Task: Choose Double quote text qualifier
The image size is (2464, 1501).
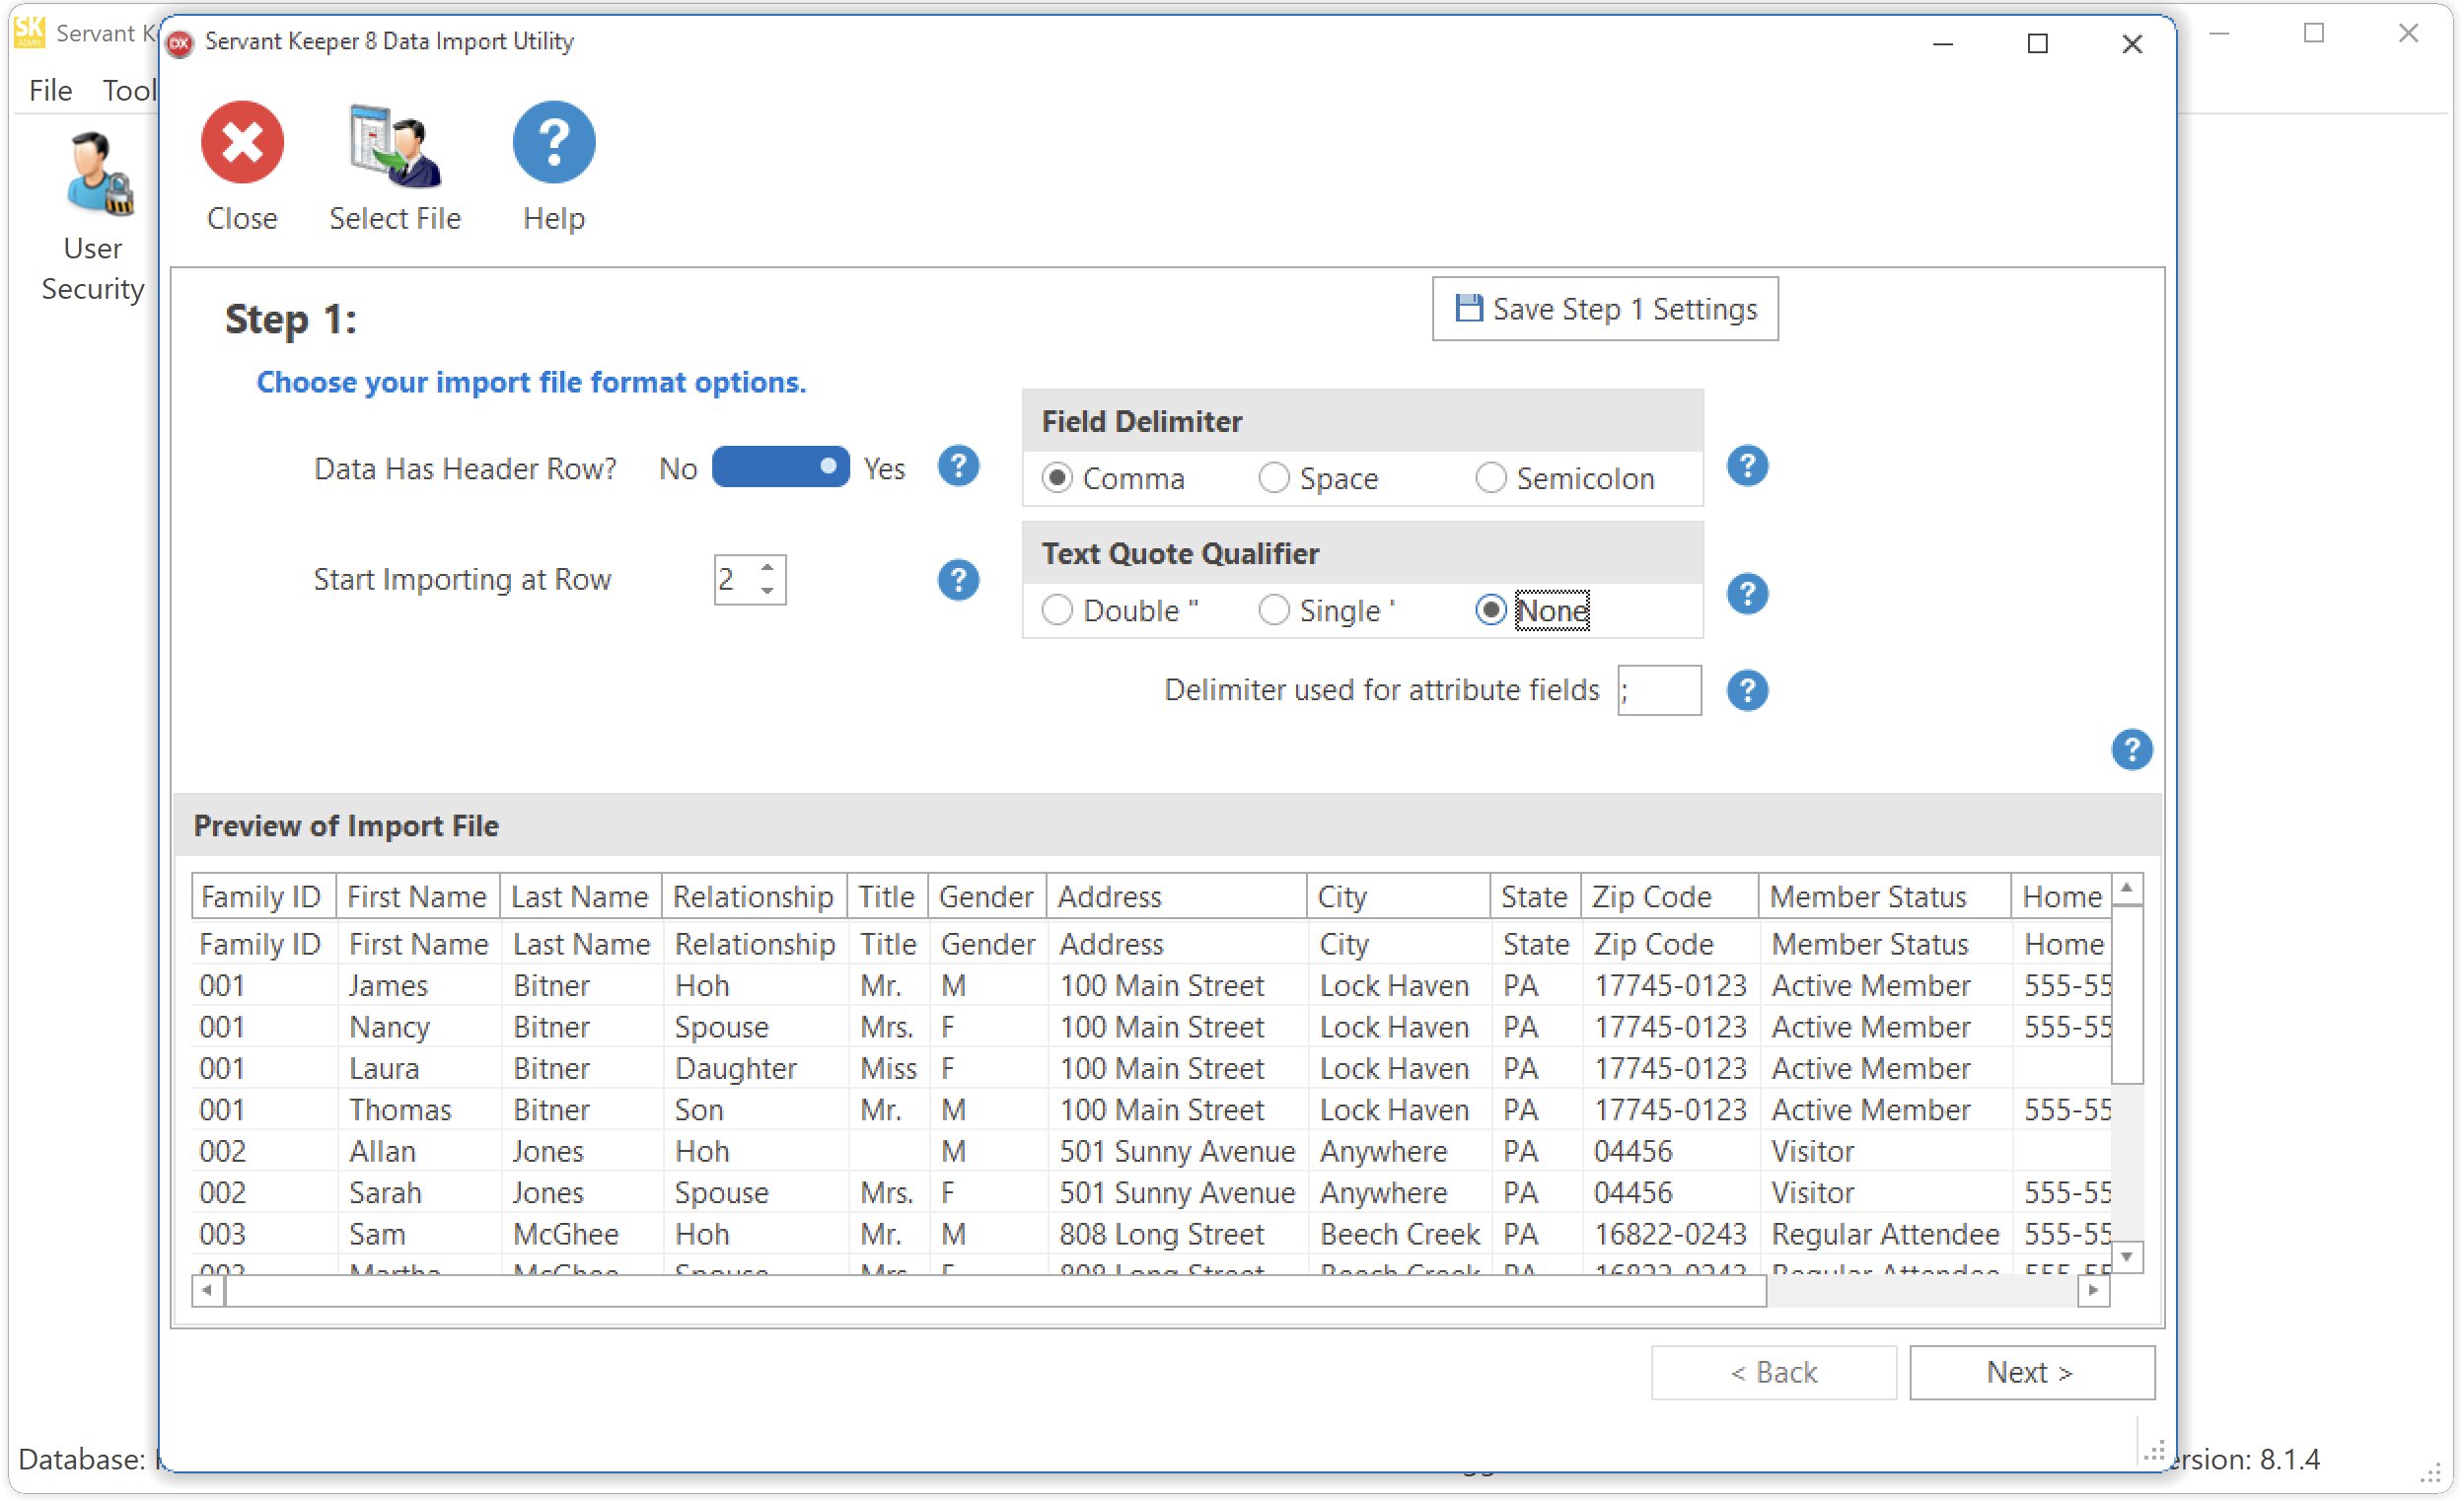Action: coord(1057,610)
